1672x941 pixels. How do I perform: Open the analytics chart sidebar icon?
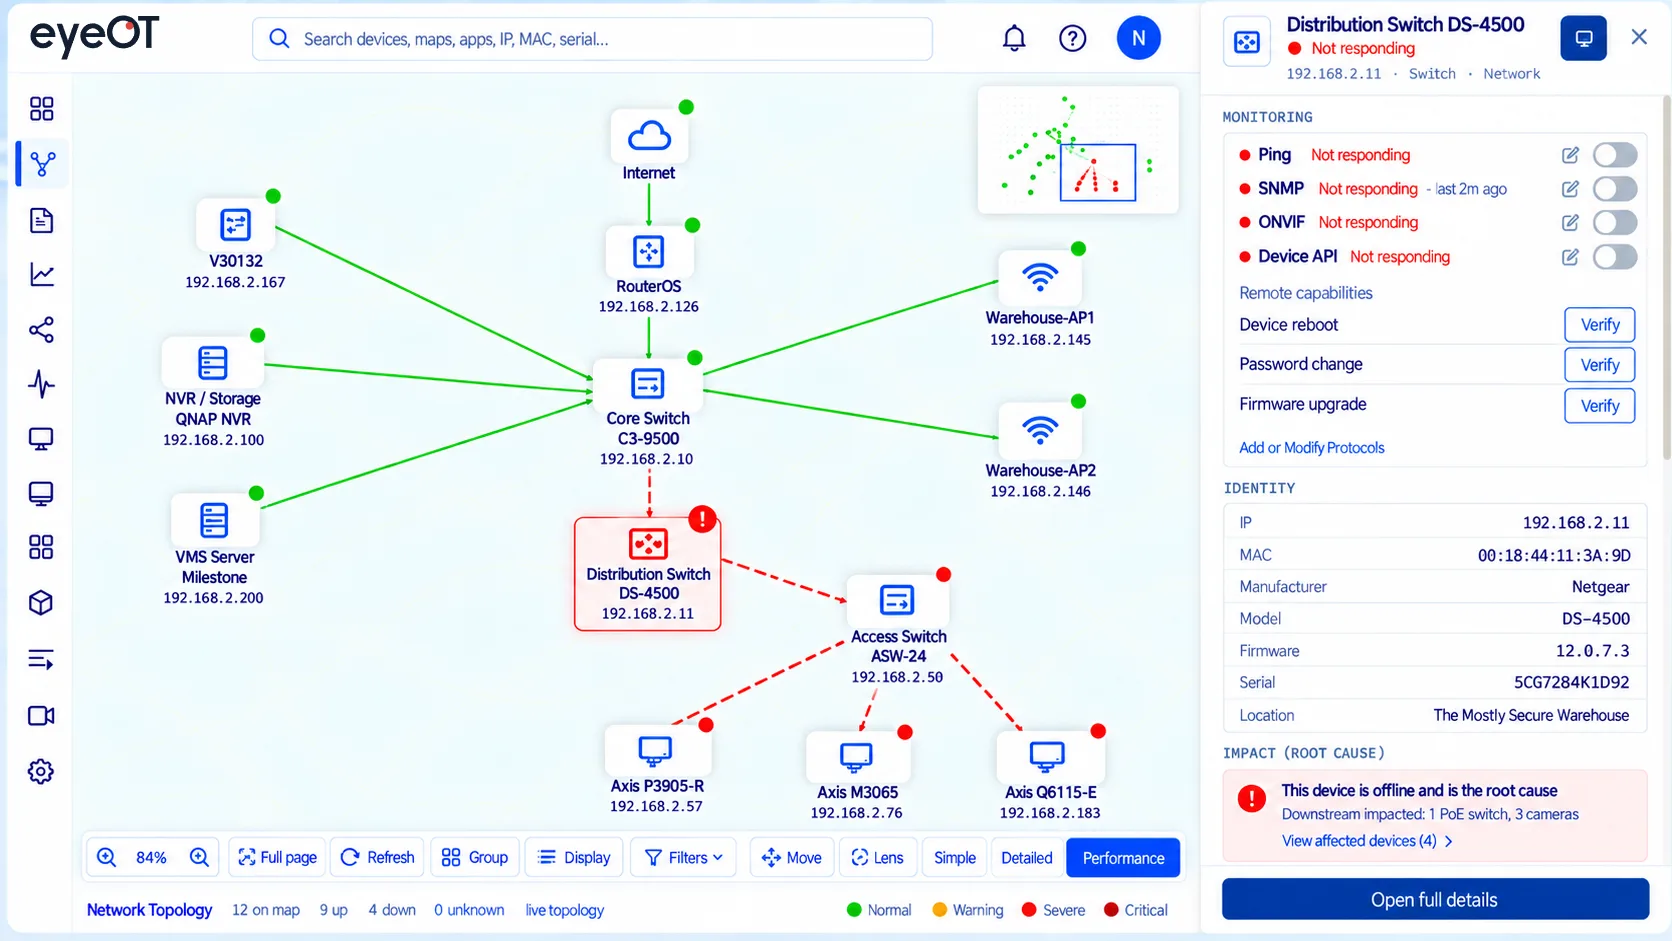pos(41,274)
